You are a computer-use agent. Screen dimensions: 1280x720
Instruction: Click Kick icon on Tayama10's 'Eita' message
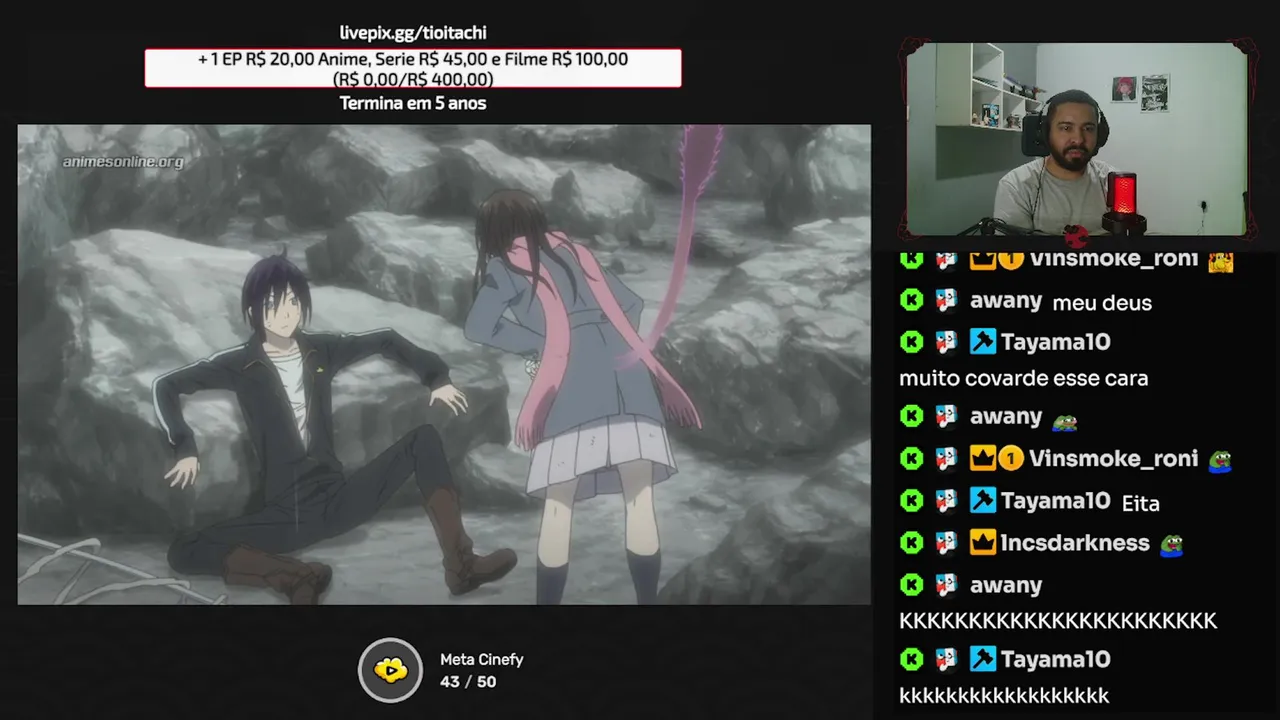[911, 500]
